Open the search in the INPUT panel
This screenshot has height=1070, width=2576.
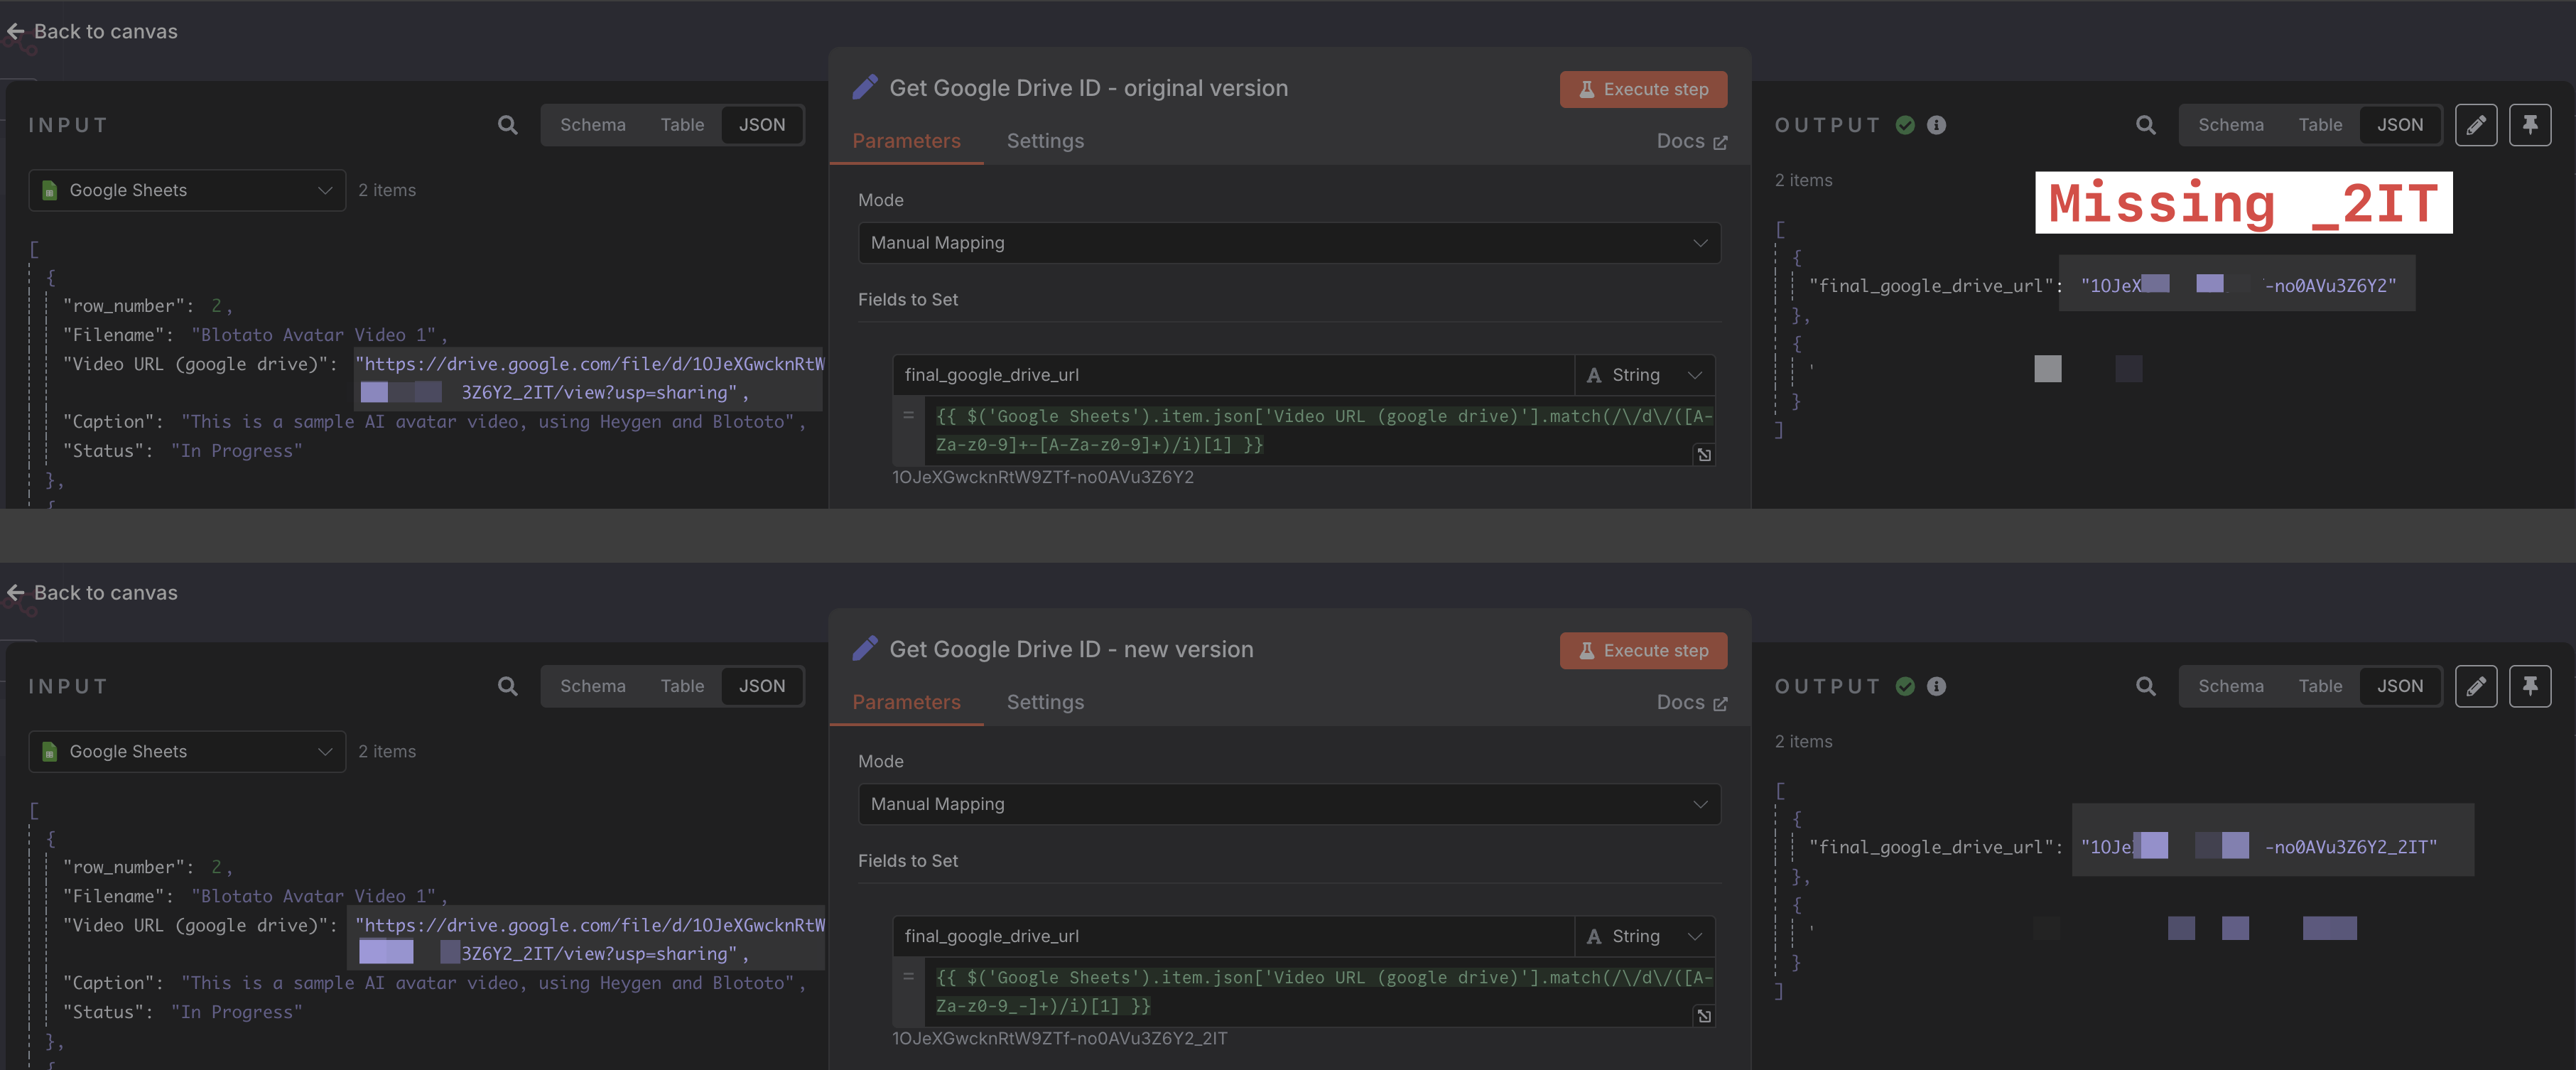[508, 125]
